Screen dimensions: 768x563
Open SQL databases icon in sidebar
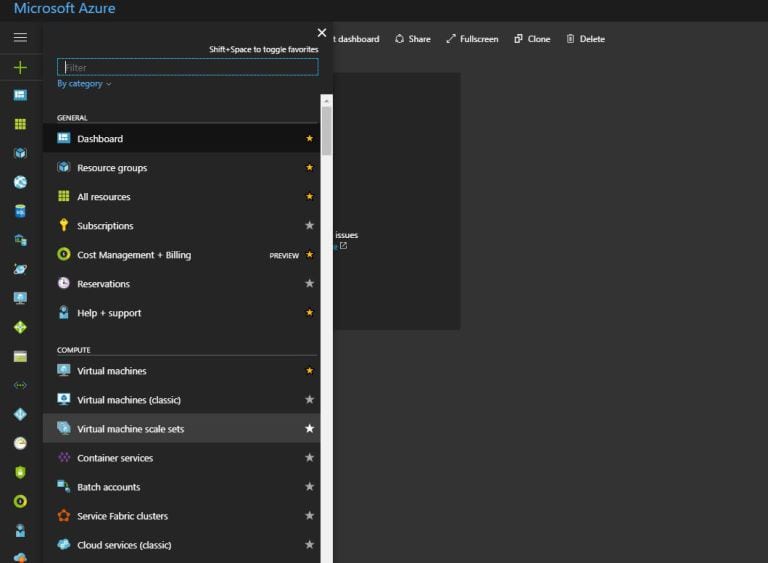click(x=20, y=211)
